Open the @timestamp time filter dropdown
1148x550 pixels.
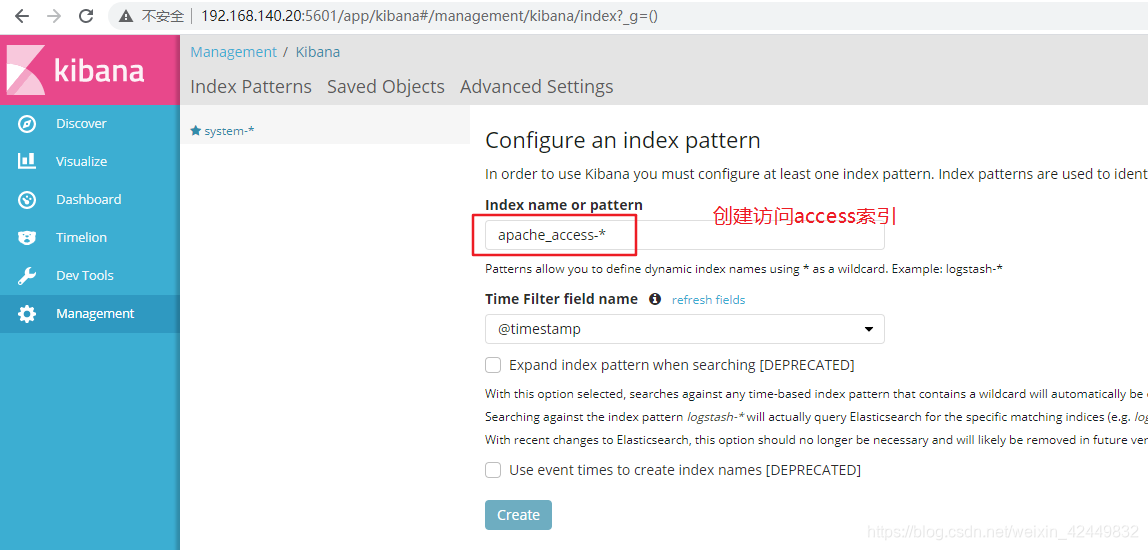tap(685, 329)
